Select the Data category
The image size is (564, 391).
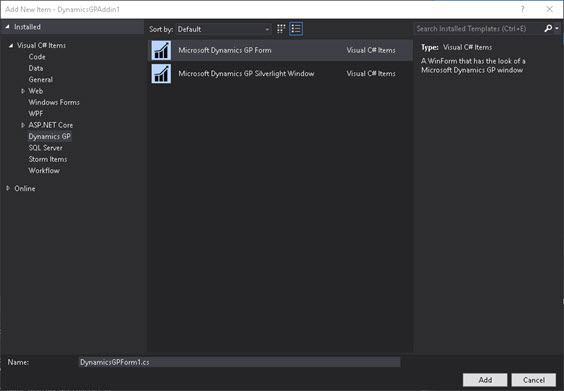36,68
